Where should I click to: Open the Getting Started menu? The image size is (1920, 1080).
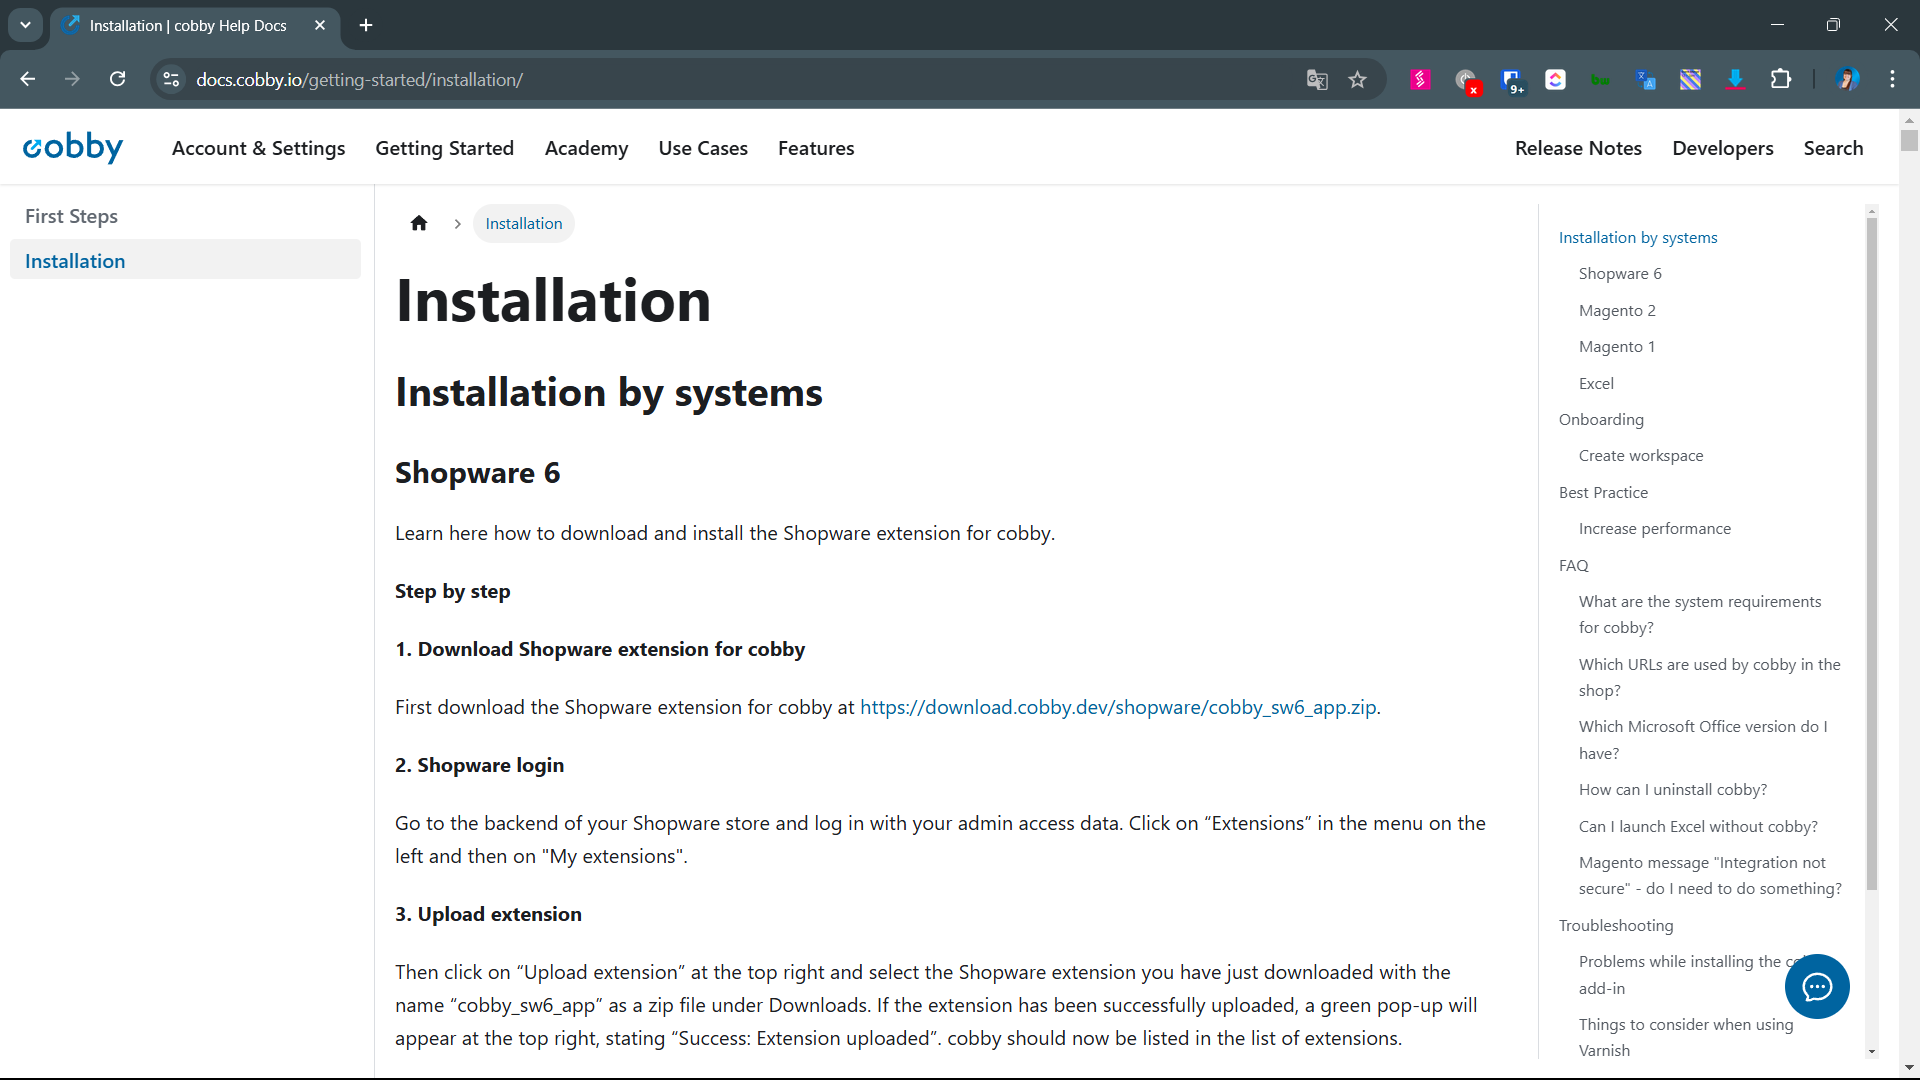click(444, 148)
